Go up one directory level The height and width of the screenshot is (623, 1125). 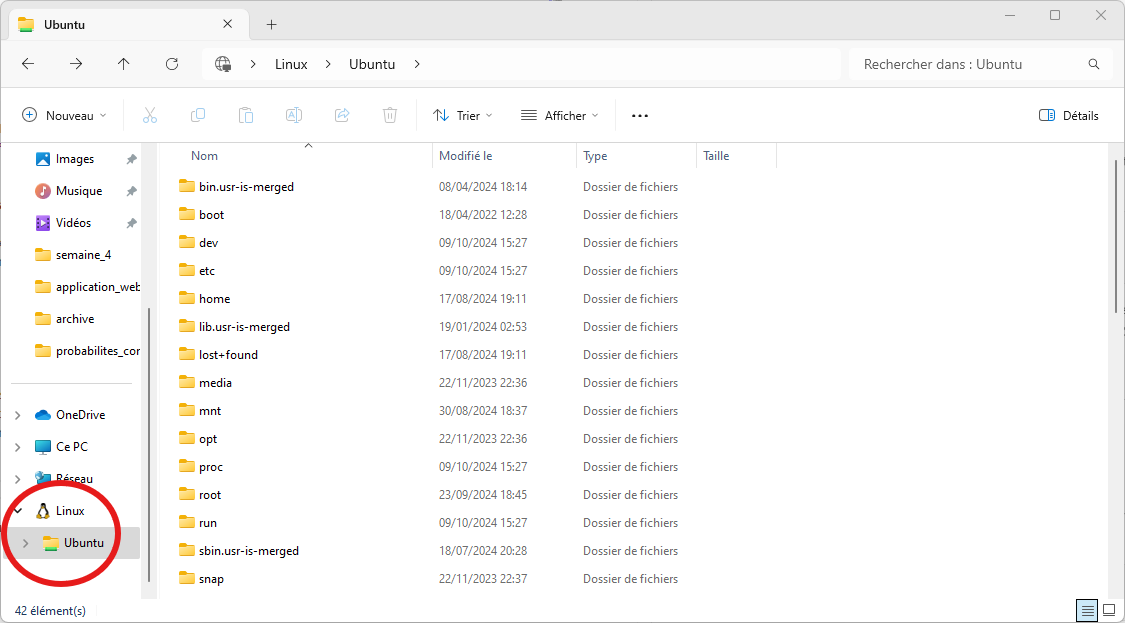(124, 64)
